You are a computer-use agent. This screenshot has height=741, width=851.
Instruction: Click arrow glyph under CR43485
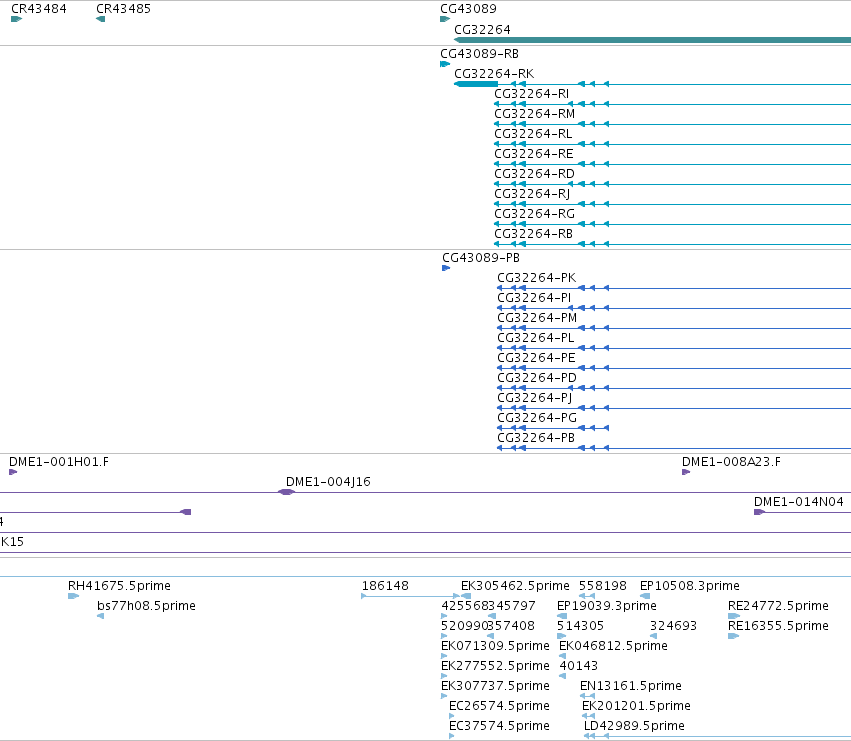tap(100, 19)
